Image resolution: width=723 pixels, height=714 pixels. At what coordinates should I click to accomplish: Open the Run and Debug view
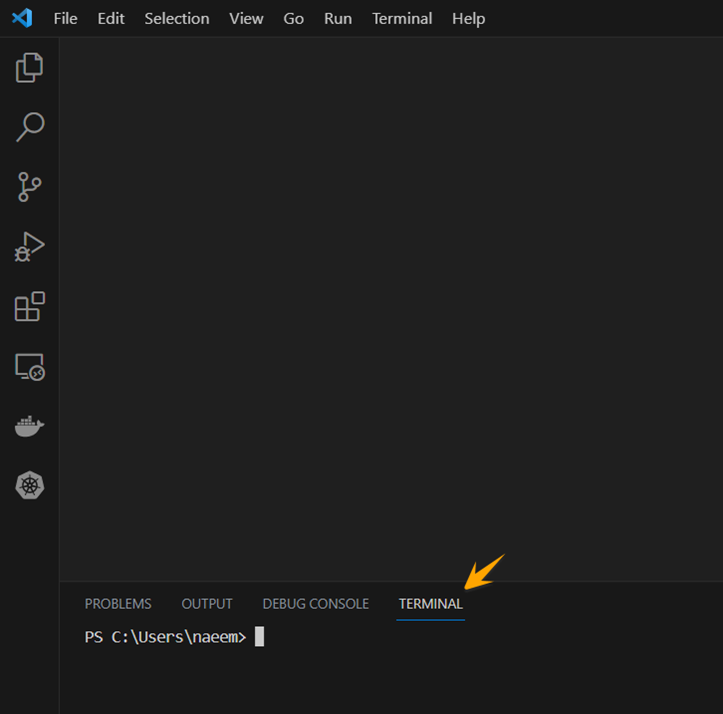[30, 246]
